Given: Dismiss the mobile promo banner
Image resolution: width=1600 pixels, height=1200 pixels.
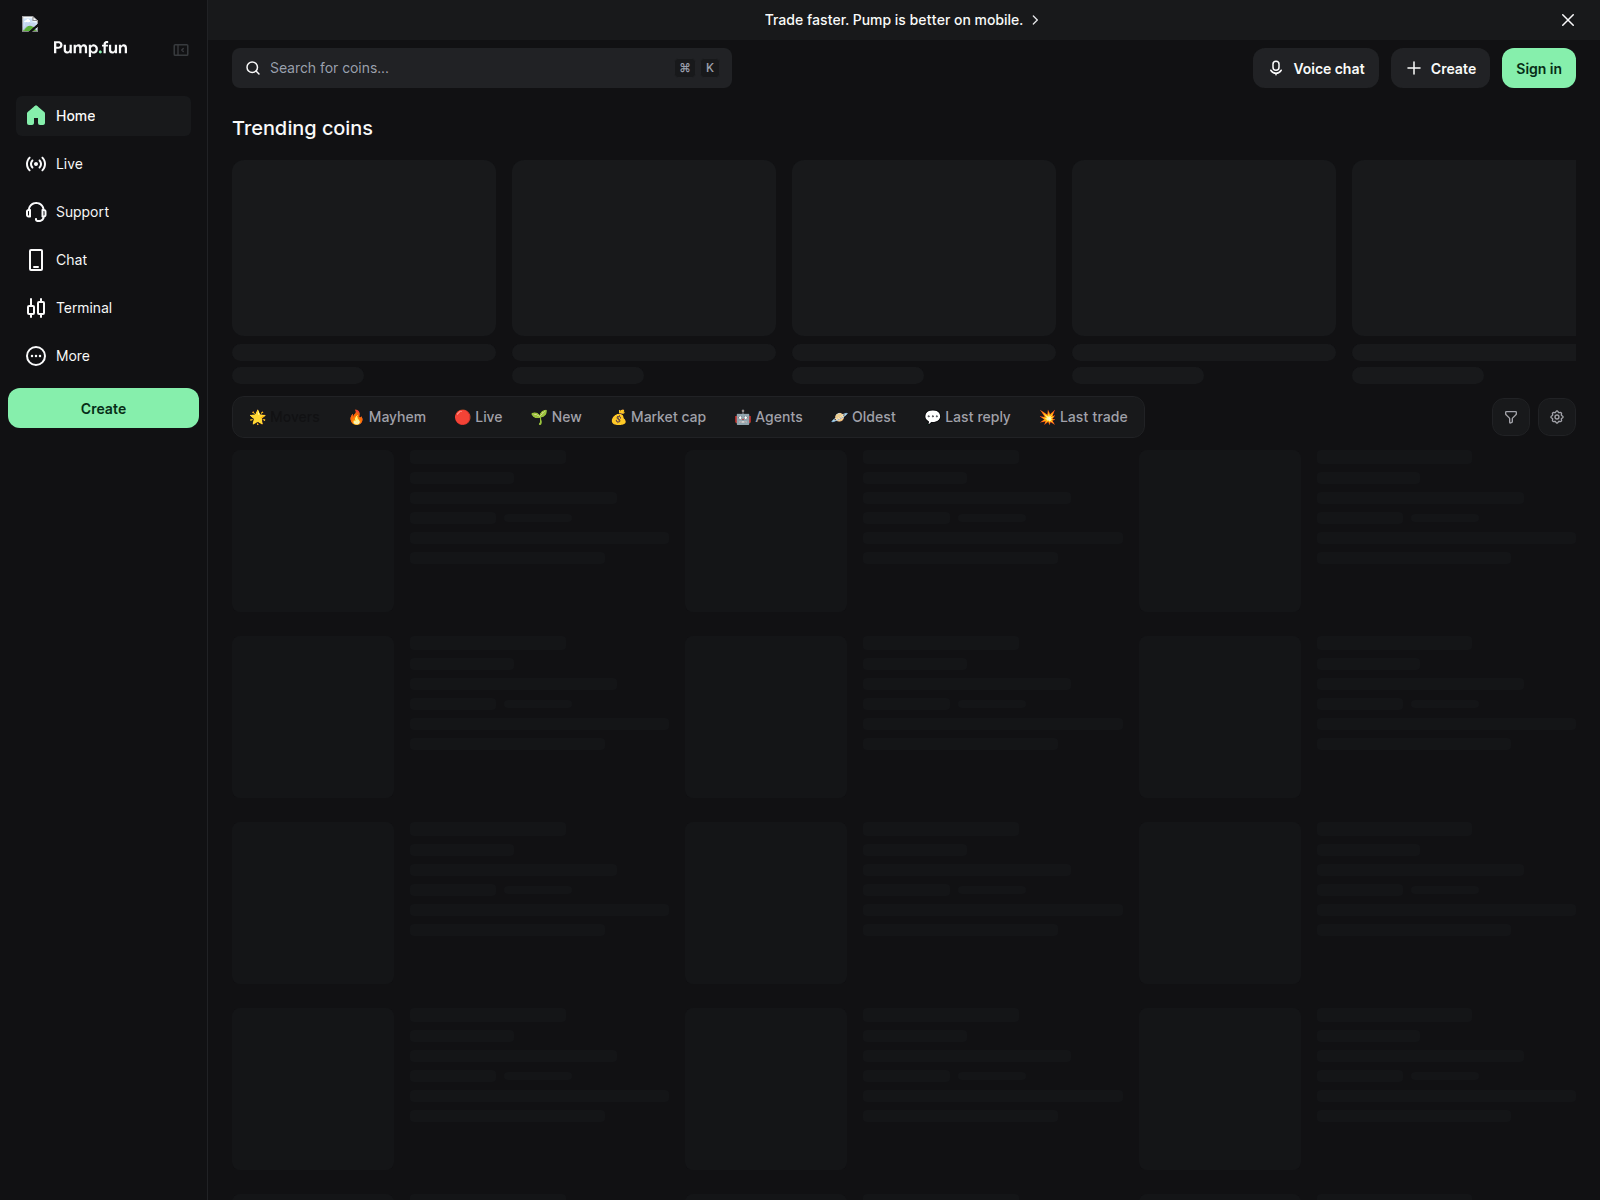Looking at the screenshot, I should point(1567,20).
